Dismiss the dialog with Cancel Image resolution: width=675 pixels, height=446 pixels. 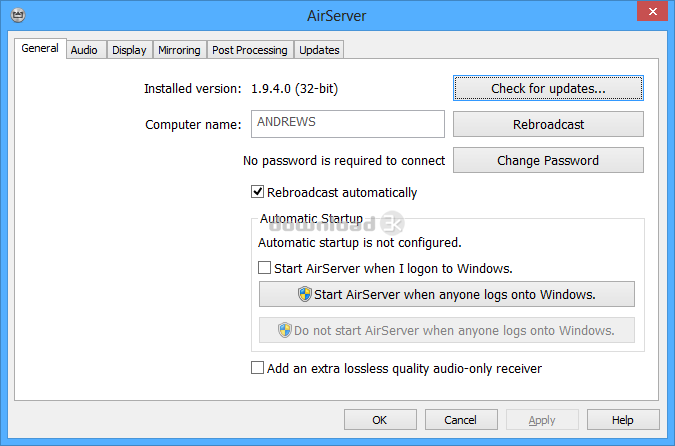[460, 420]
